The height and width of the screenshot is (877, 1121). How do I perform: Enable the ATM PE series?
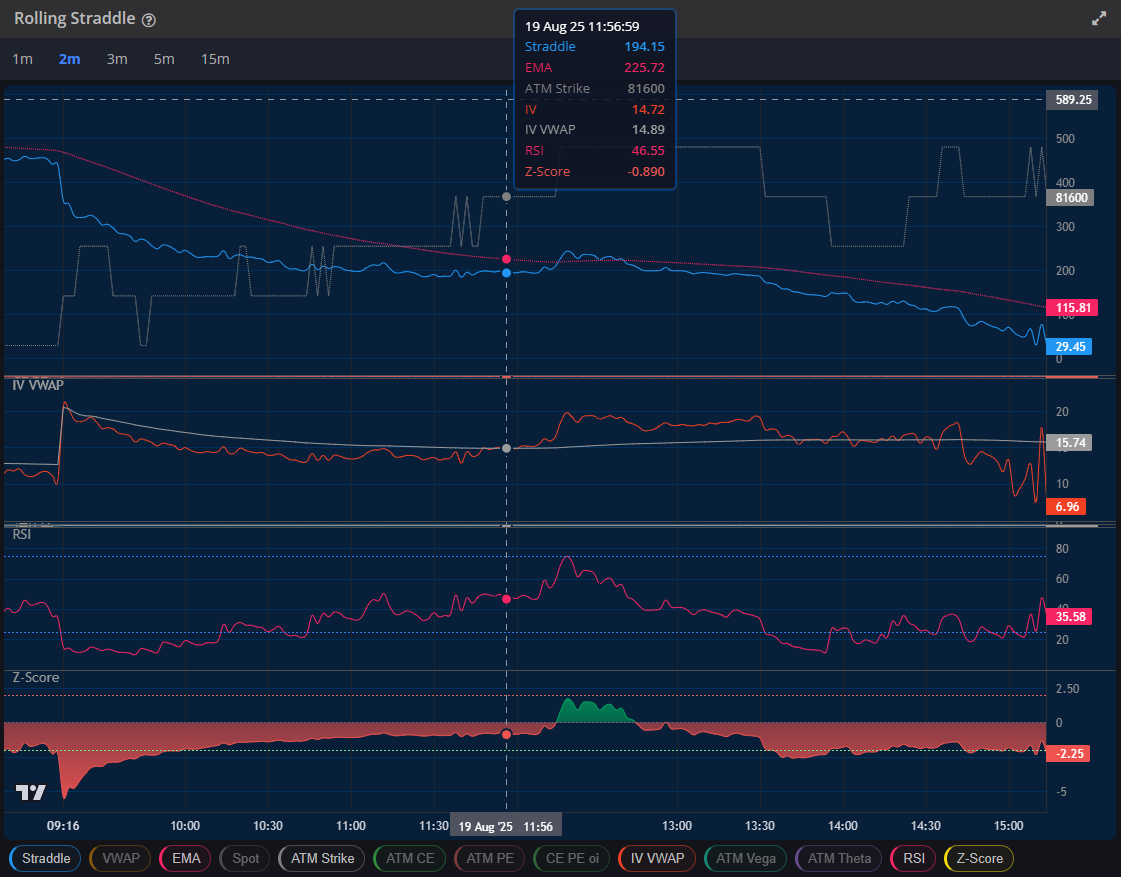[489, 858]
